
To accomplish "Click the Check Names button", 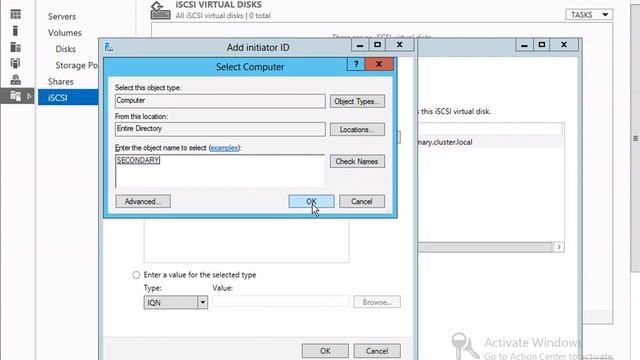I will click(x=357, y=161).
